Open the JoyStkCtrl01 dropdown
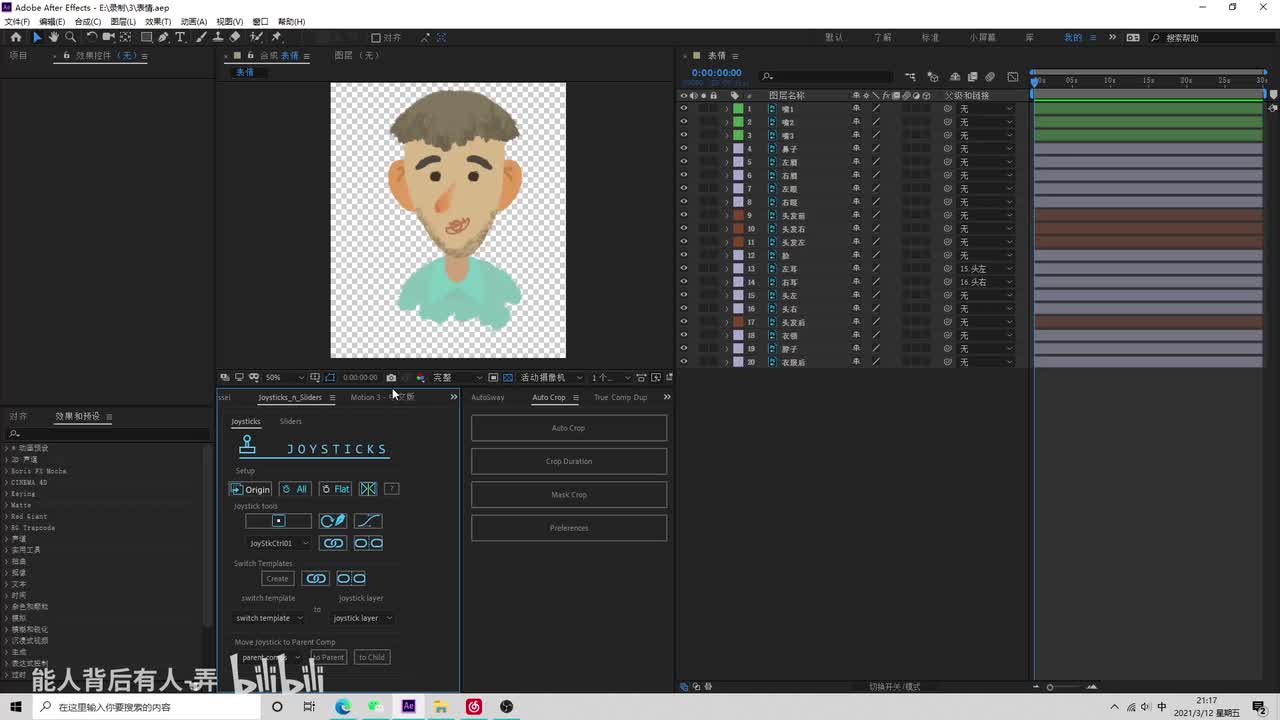This screenshot has height=720, width=1280. coord(277,543)
